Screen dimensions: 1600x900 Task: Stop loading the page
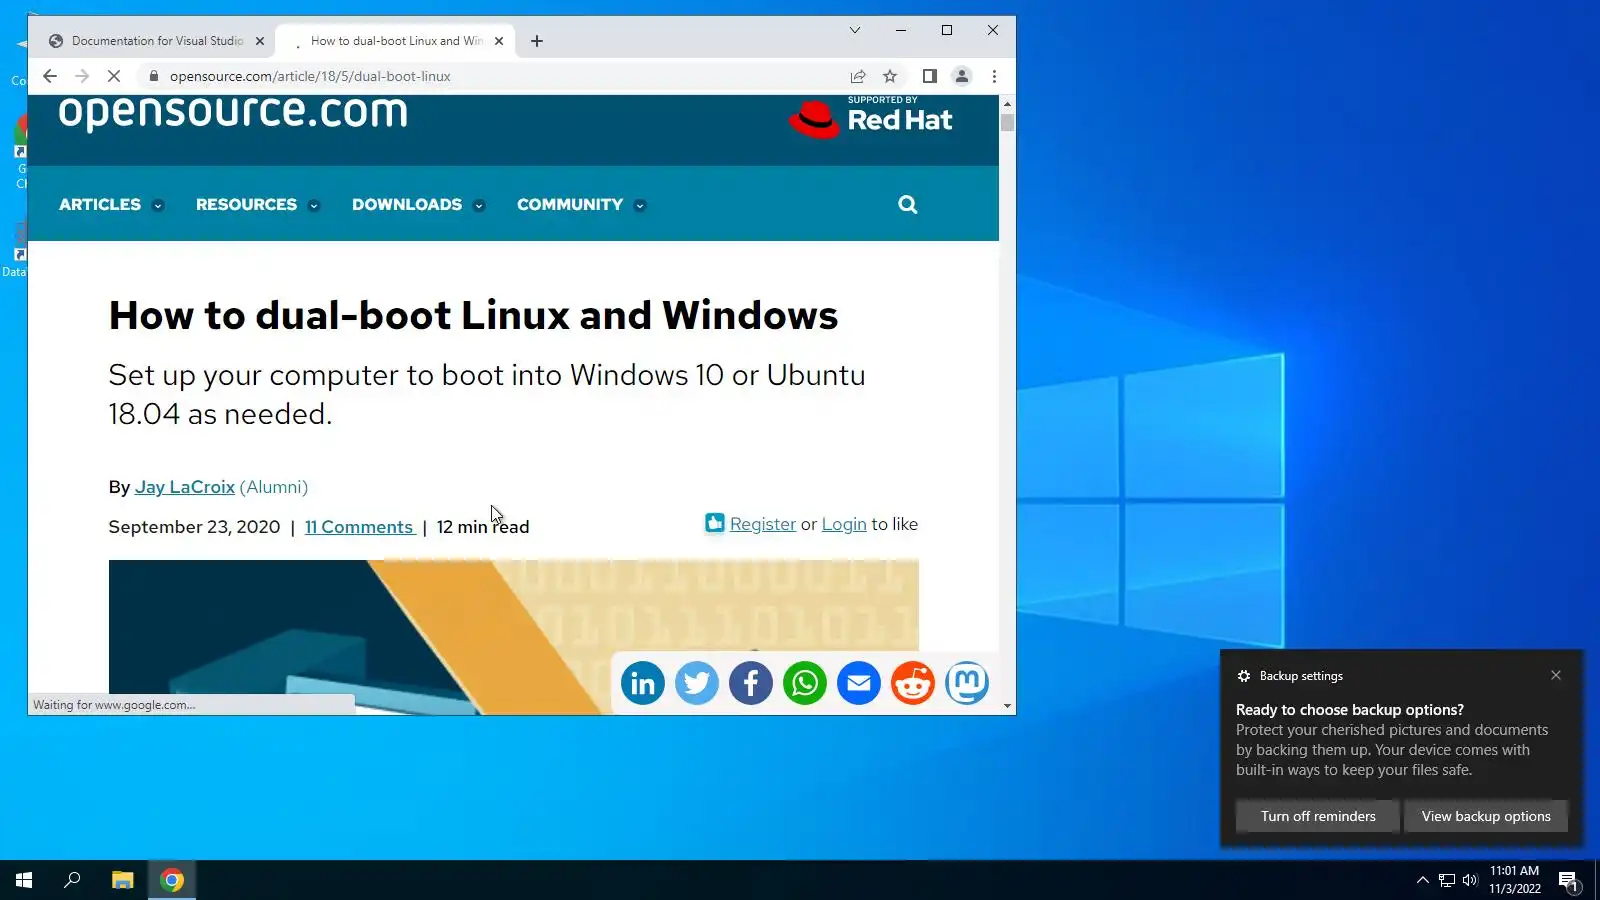114,76
